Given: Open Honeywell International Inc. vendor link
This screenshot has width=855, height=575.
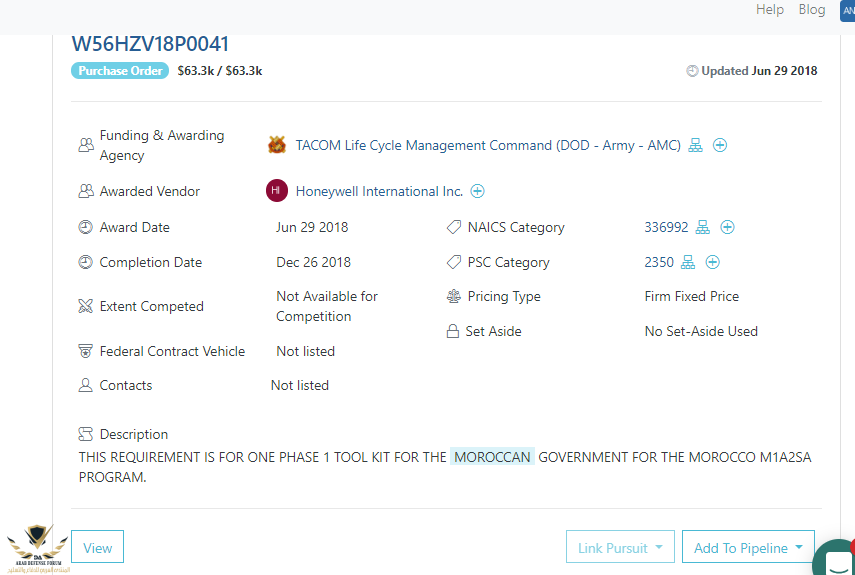Looking at the screenshot, I should pos(379,191).
